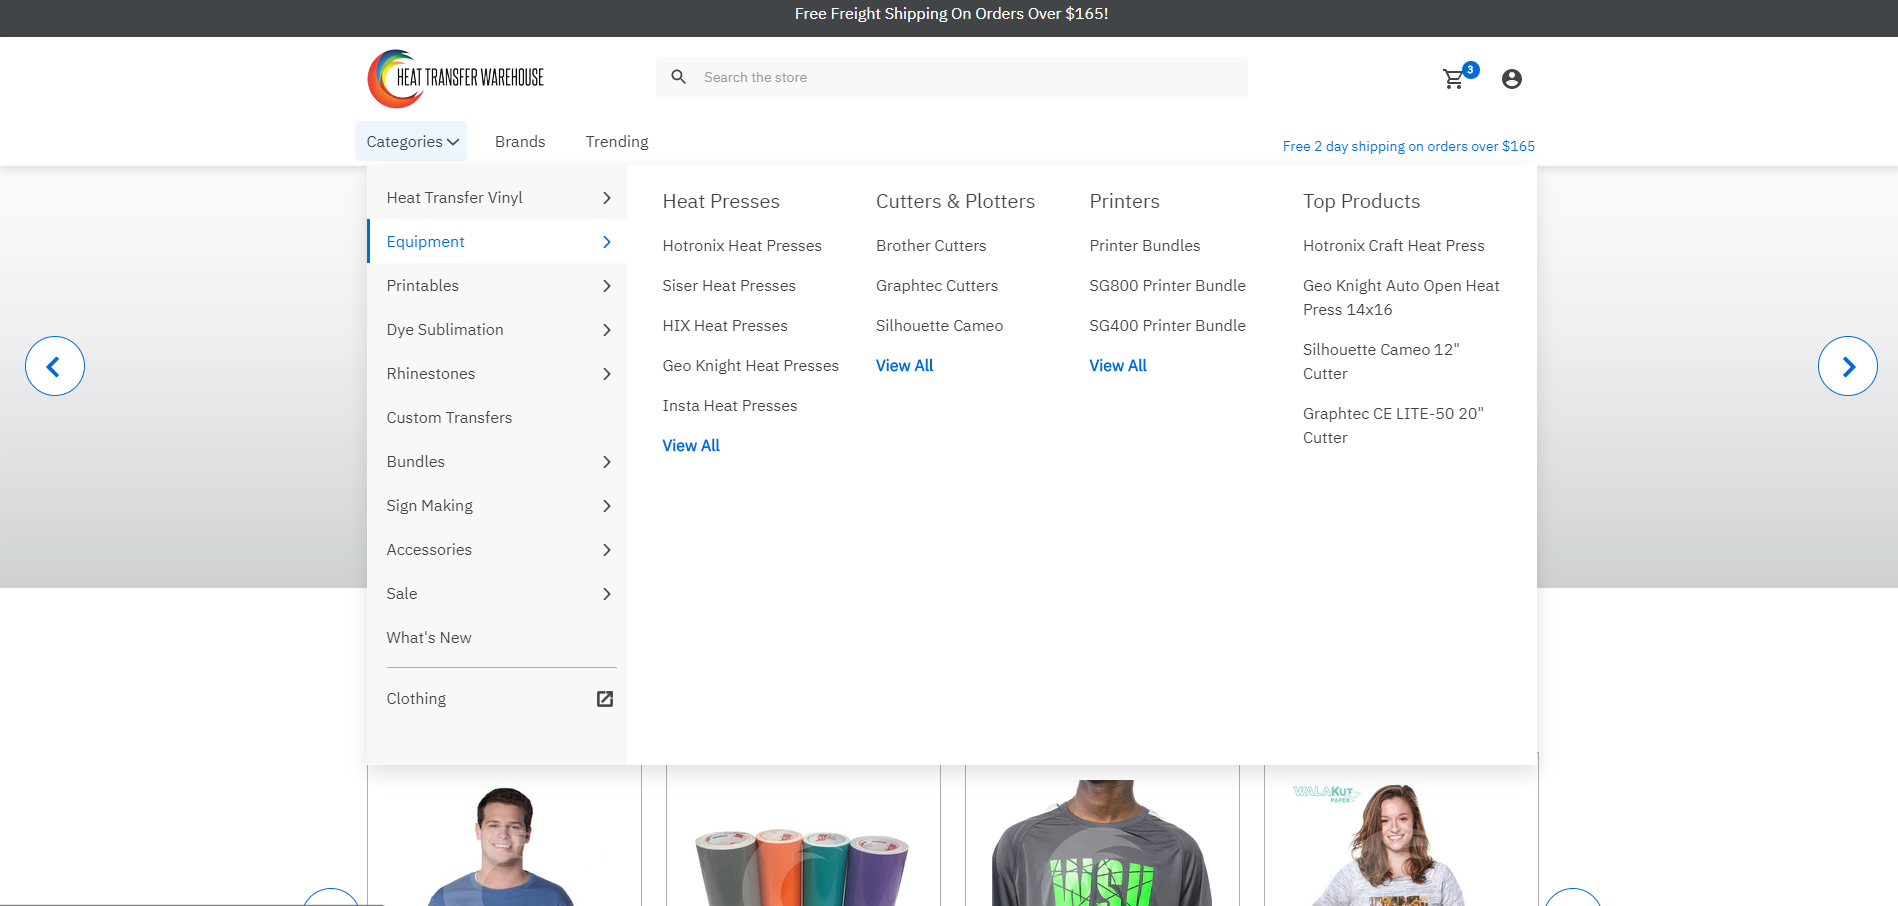Open Graphtec Cutters link
The height and width of the screenshot is (906, 1898).
(937, 286)
